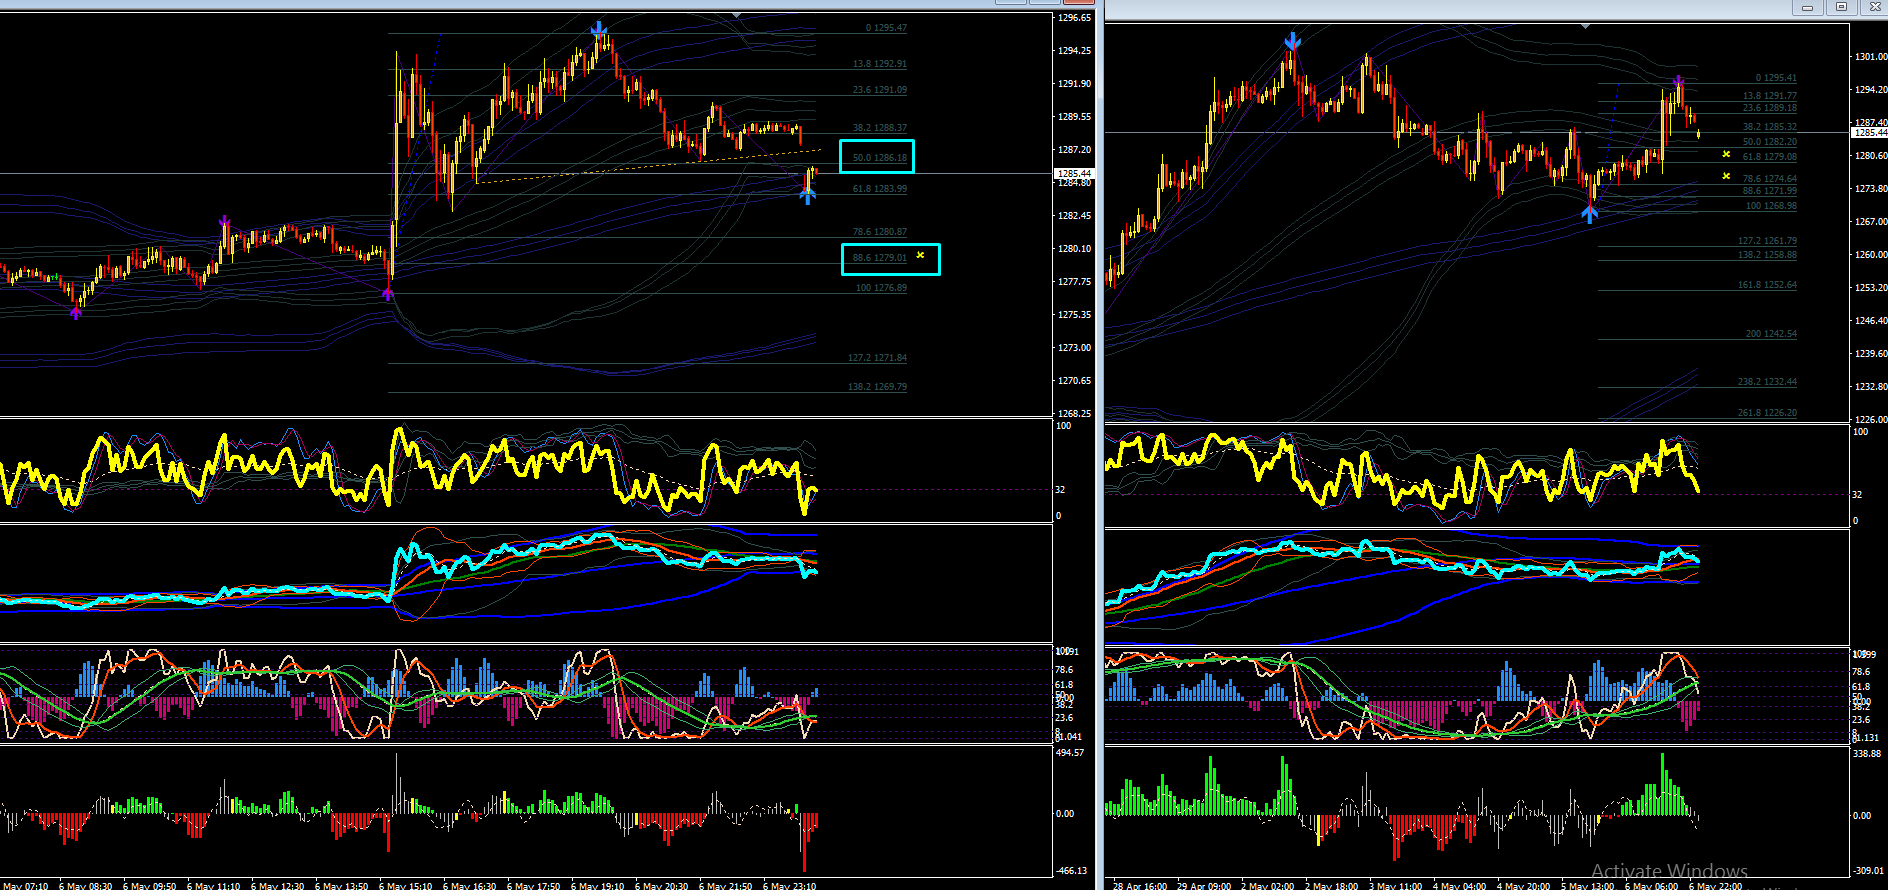Click the 200 1242.54 Fibonacci label
Viewport: 1888px width, 890px height.
[x=1771, y=334]
